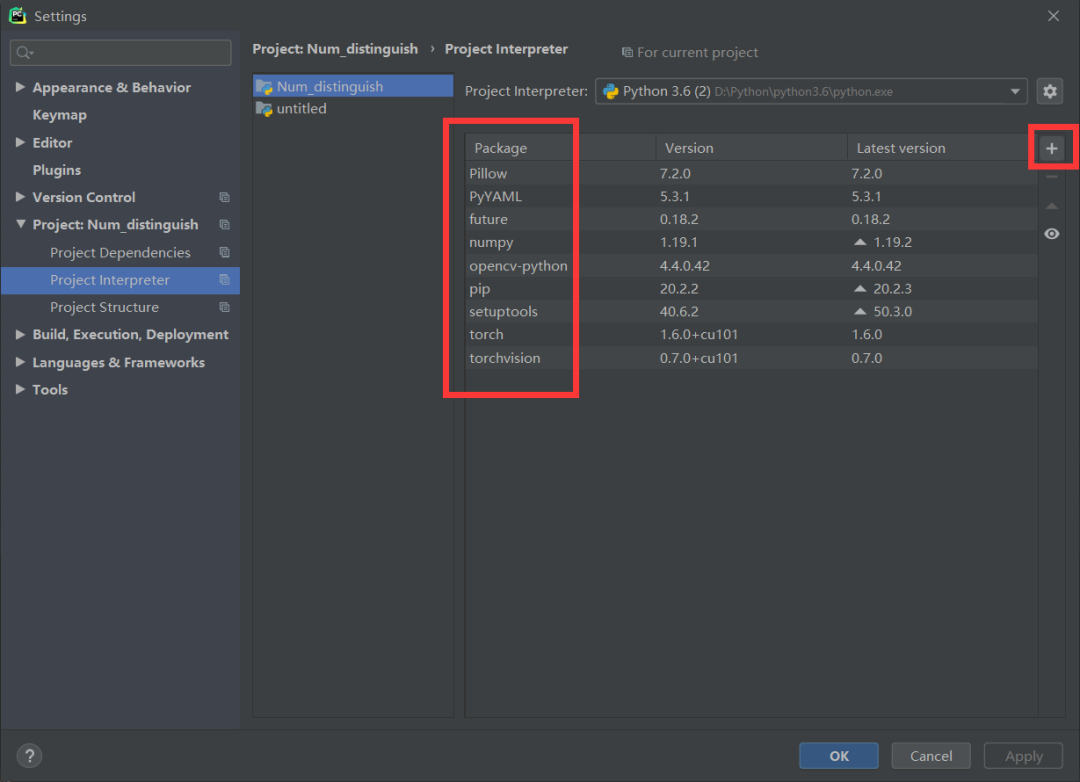The height and width of the screenshot is (782, 1080).
Task: Click the copy icon next to Project Dependencies
Action: [225, 252]
